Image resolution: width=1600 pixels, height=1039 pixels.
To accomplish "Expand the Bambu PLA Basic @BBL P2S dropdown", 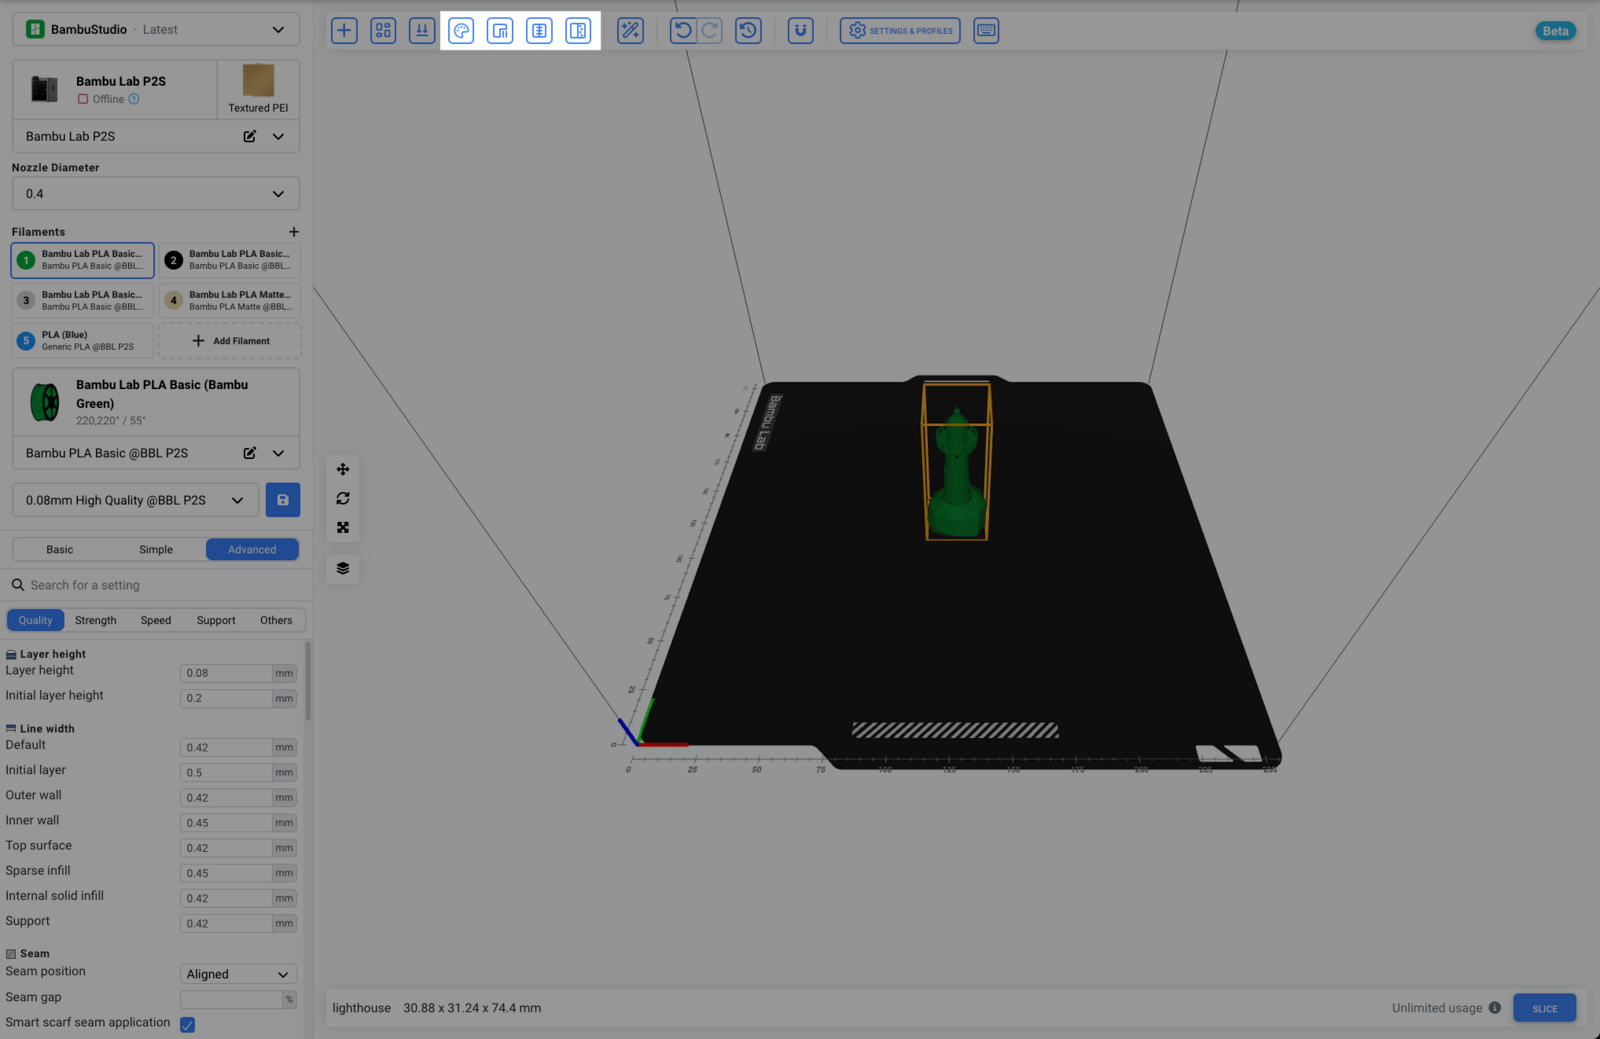I will coord(278,453).
